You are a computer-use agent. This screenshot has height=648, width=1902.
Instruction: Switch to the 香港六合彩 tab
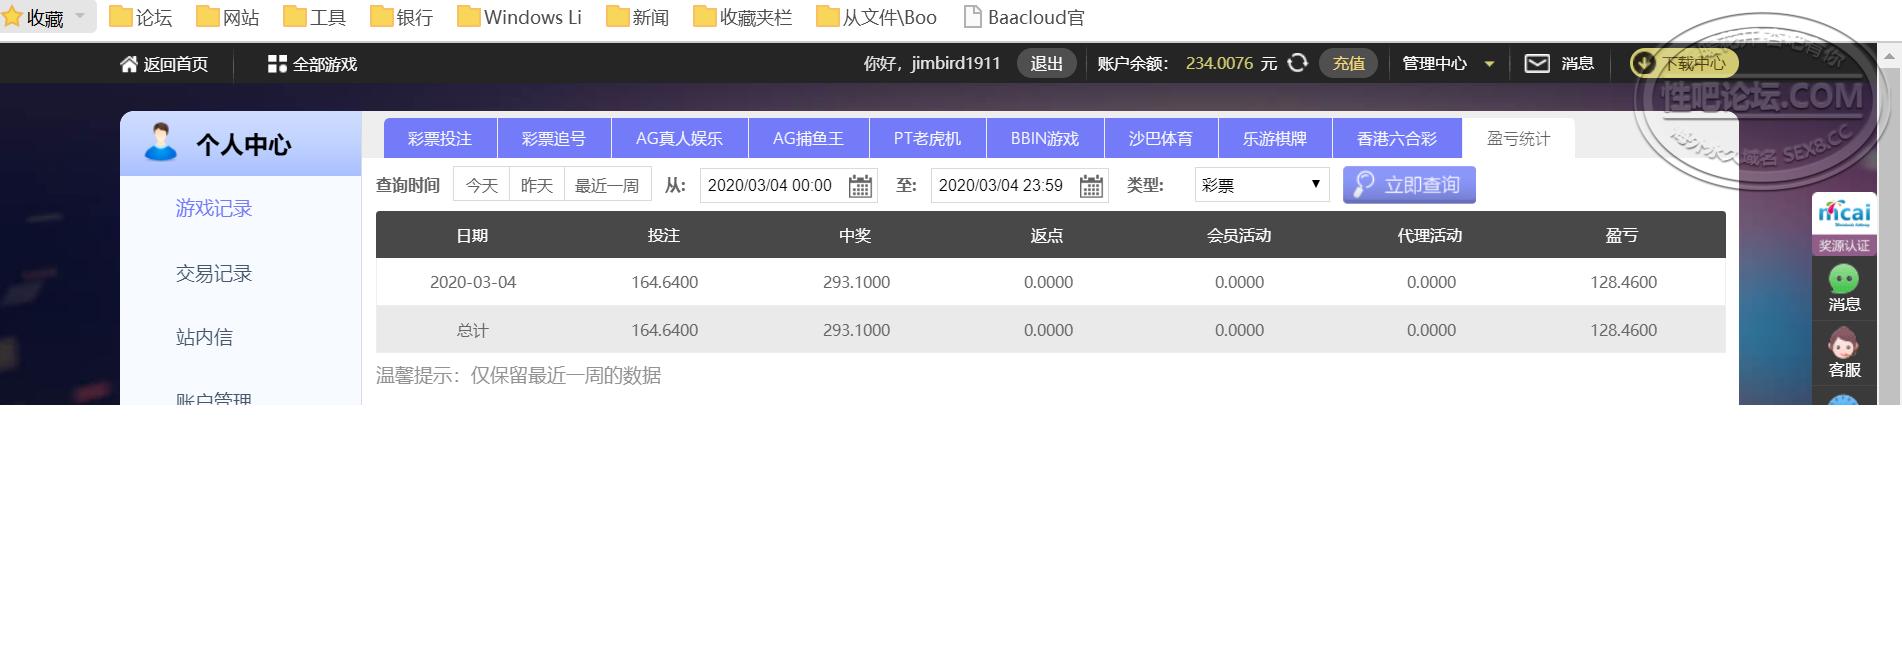point(1397,138)
